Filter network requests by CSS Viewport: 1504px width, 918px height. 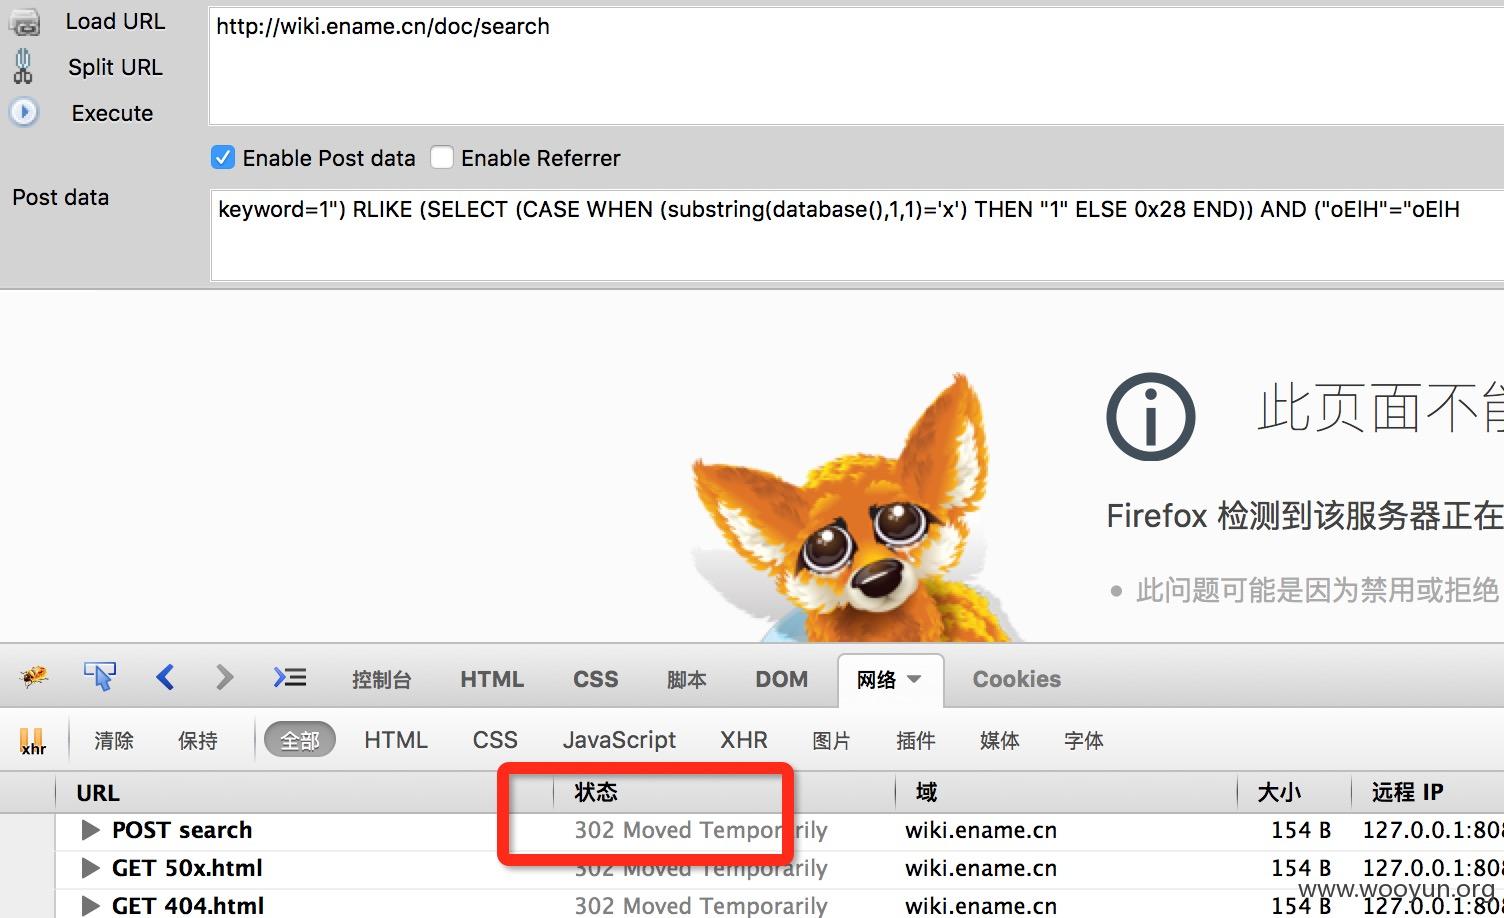click(495, 740)
